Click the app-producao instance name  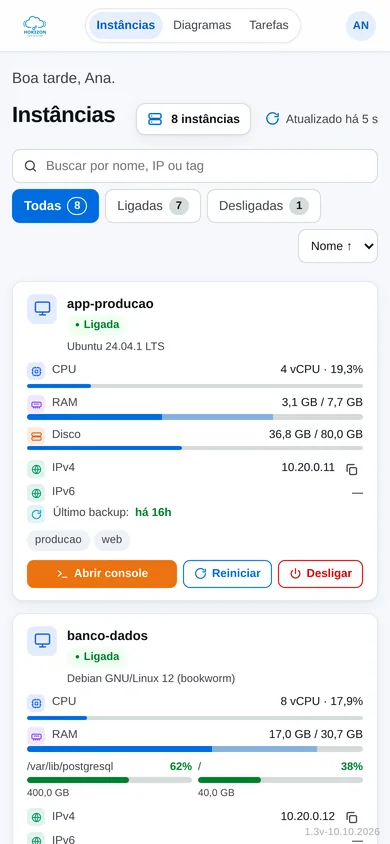tap(110, 304)
